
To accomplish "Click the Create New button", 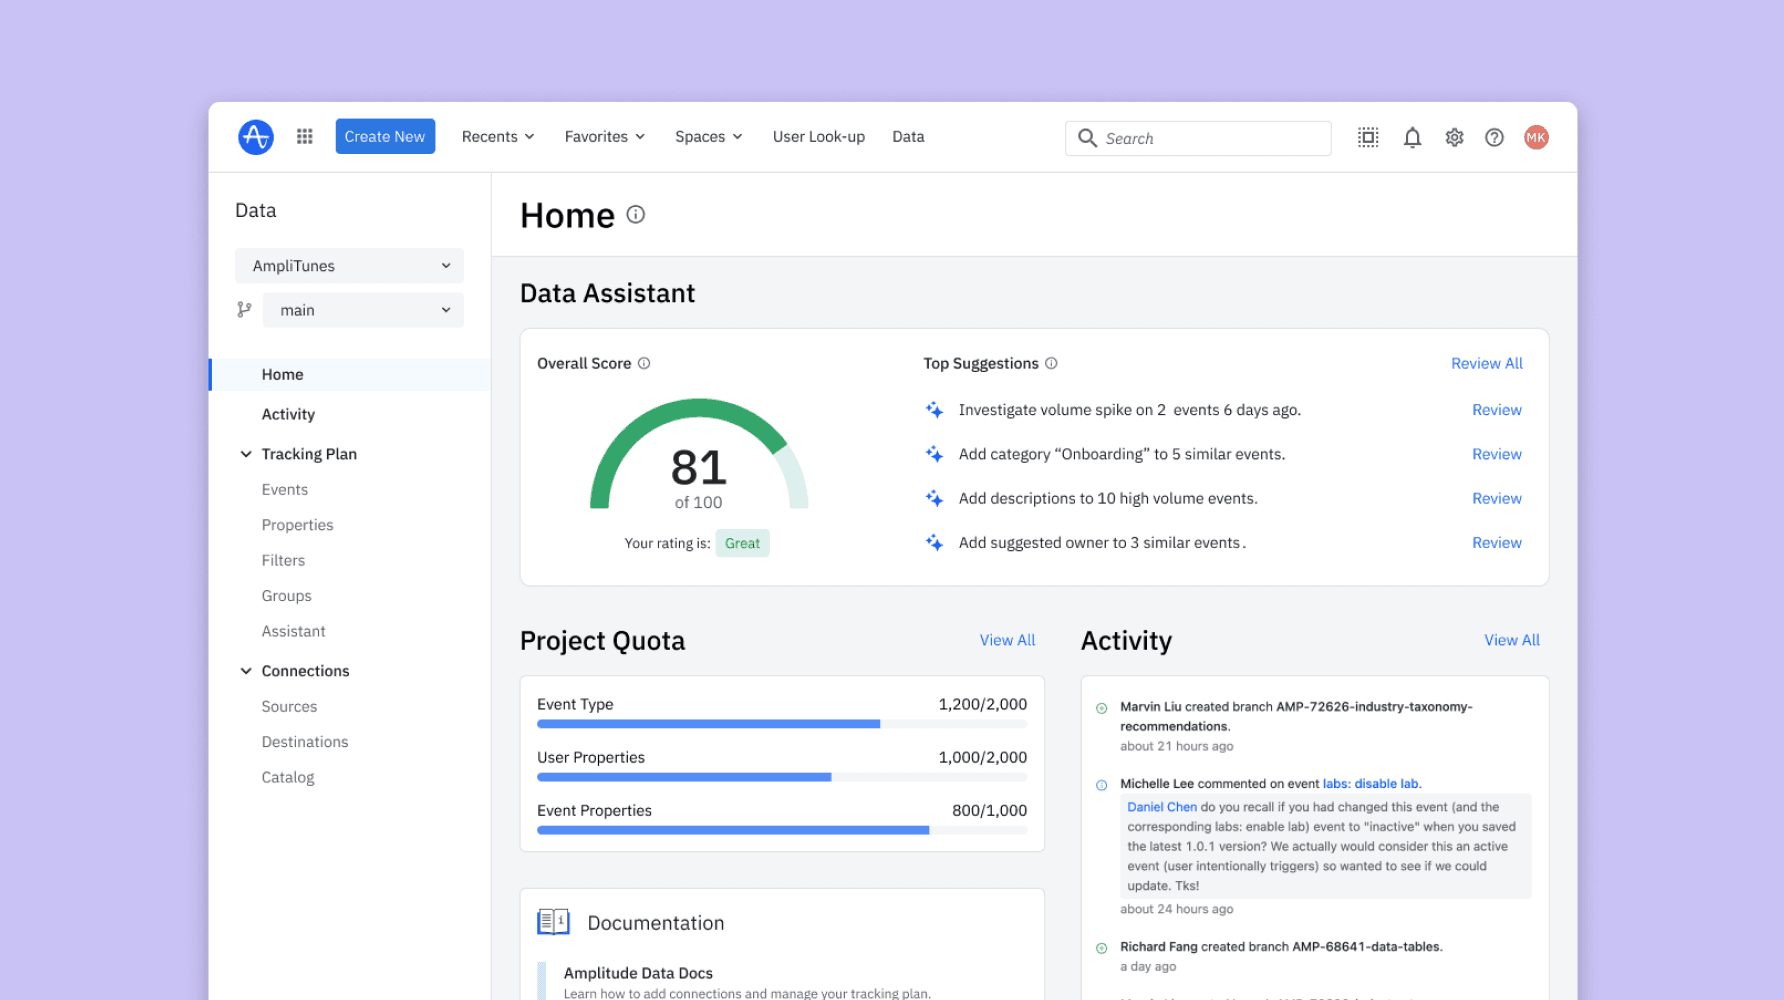I will (385, 136).
